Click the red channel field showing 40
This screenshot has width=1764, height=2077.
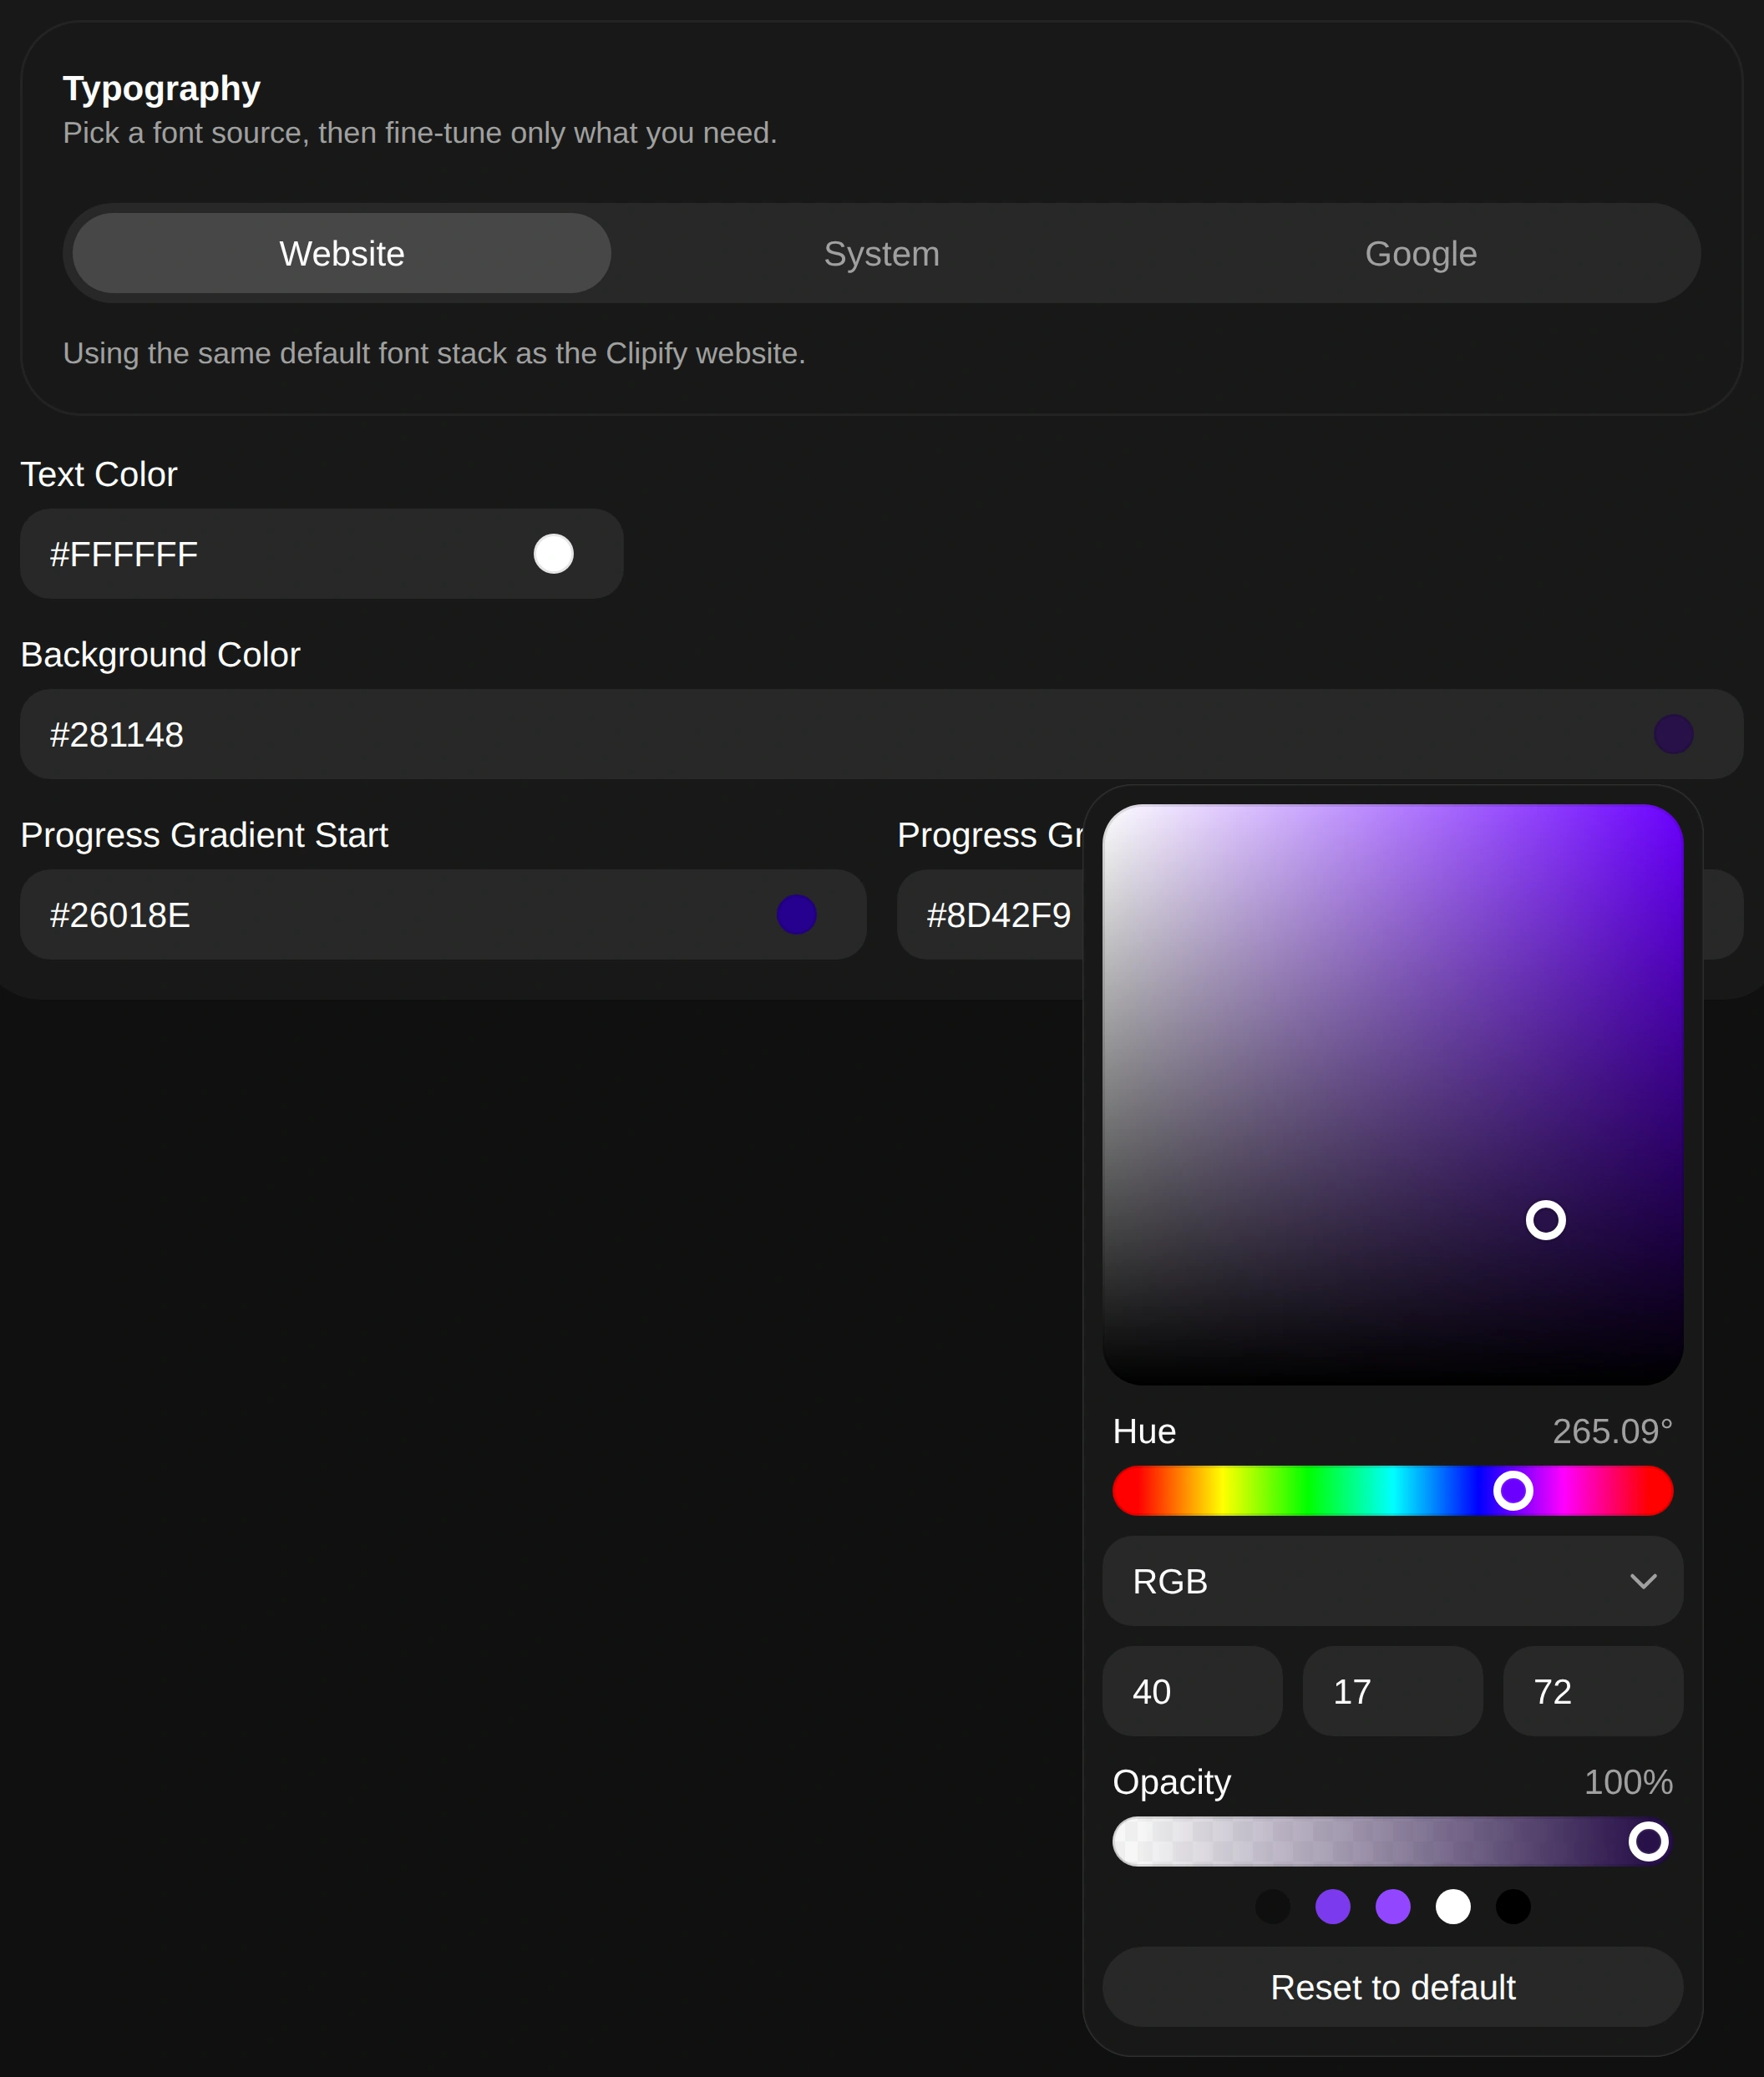point(1192,1691)
